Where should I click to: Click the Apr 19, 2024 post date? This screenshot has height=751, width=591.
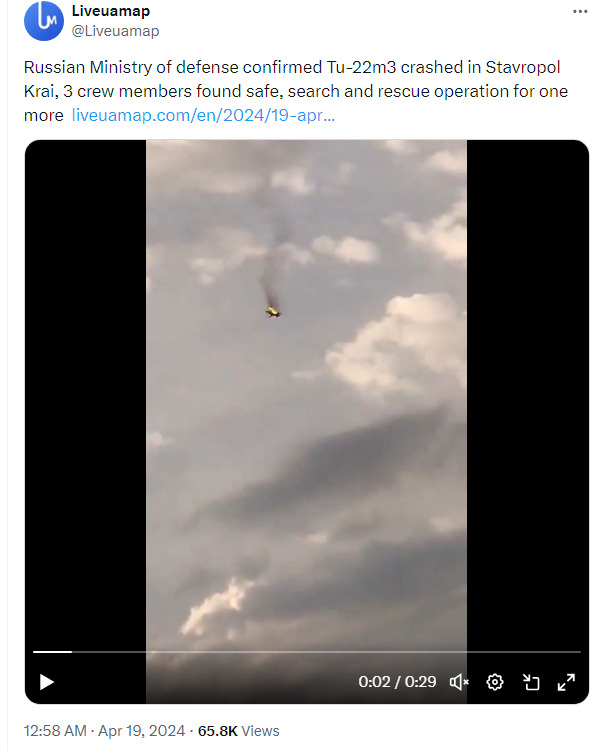pos(141,731)
